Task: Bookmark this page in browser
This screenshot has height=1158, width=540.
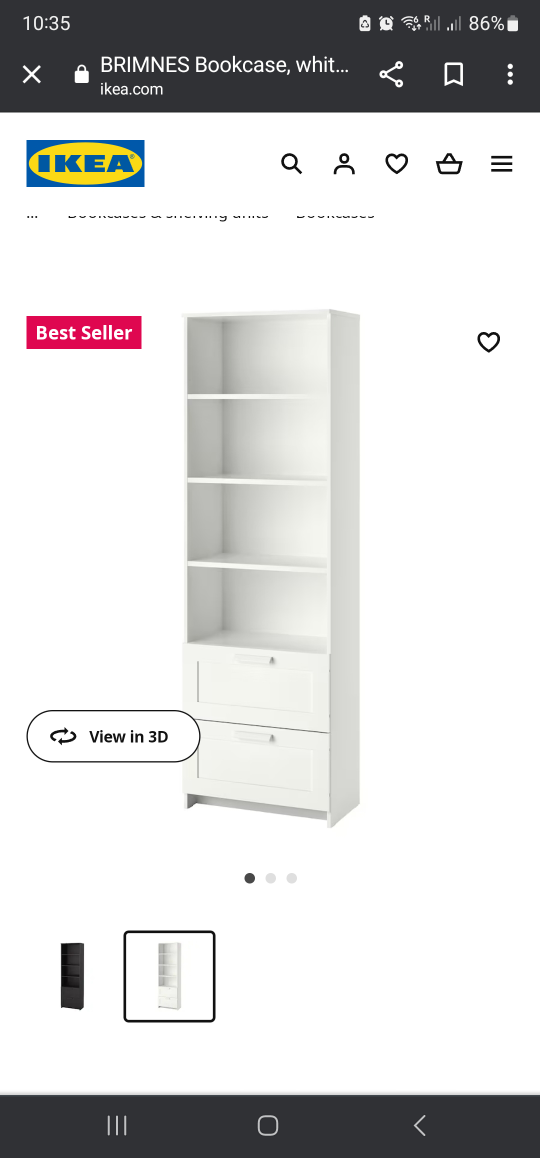Action: 453,75
